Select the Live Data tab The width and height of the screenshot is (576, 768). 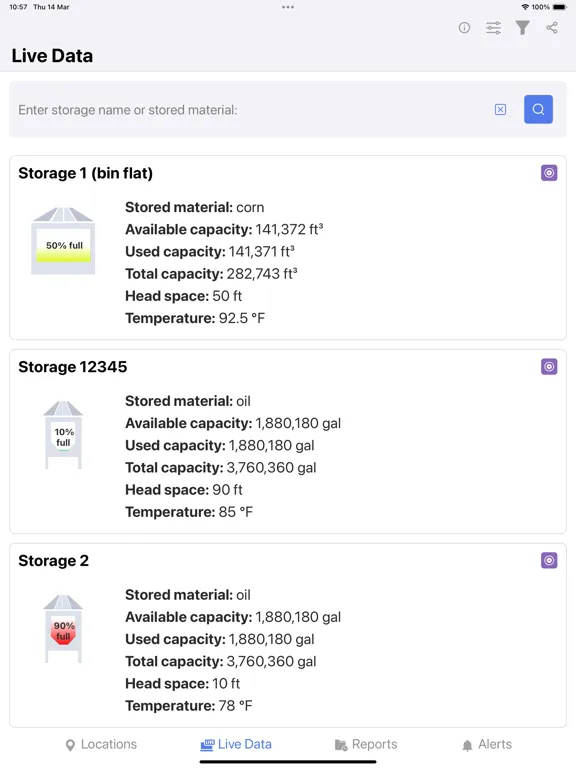coord(236,744)
